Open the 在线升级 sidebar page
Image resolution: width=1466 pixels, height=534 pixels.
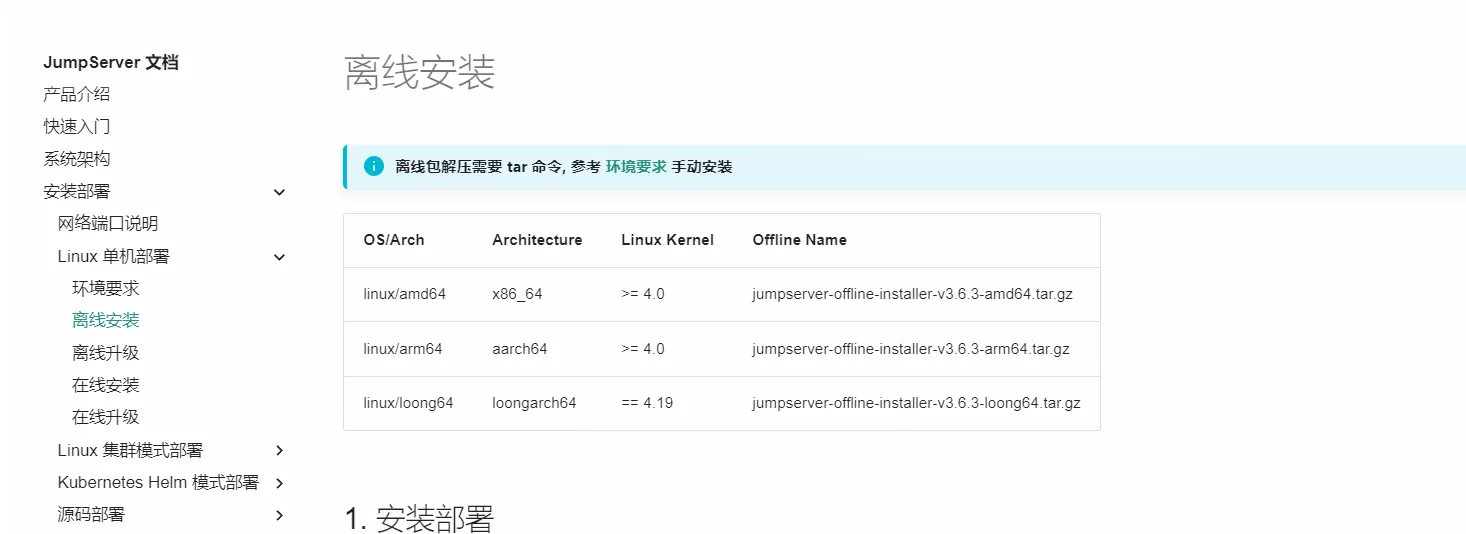click(106, 417)
